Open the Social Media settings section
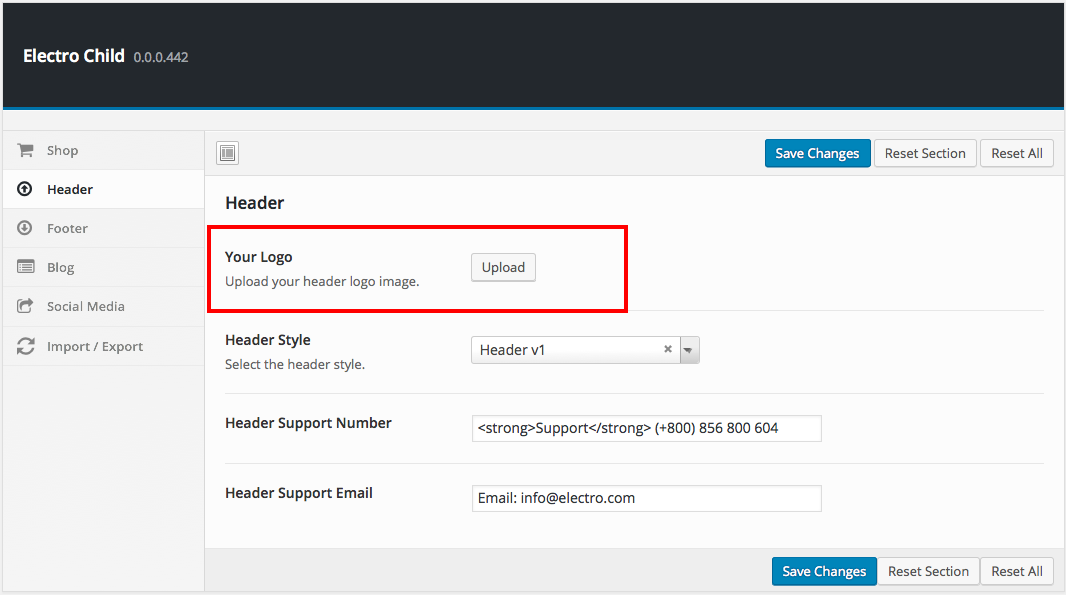The height and width of the screenshot is (595, 1066). pos(103,307)
